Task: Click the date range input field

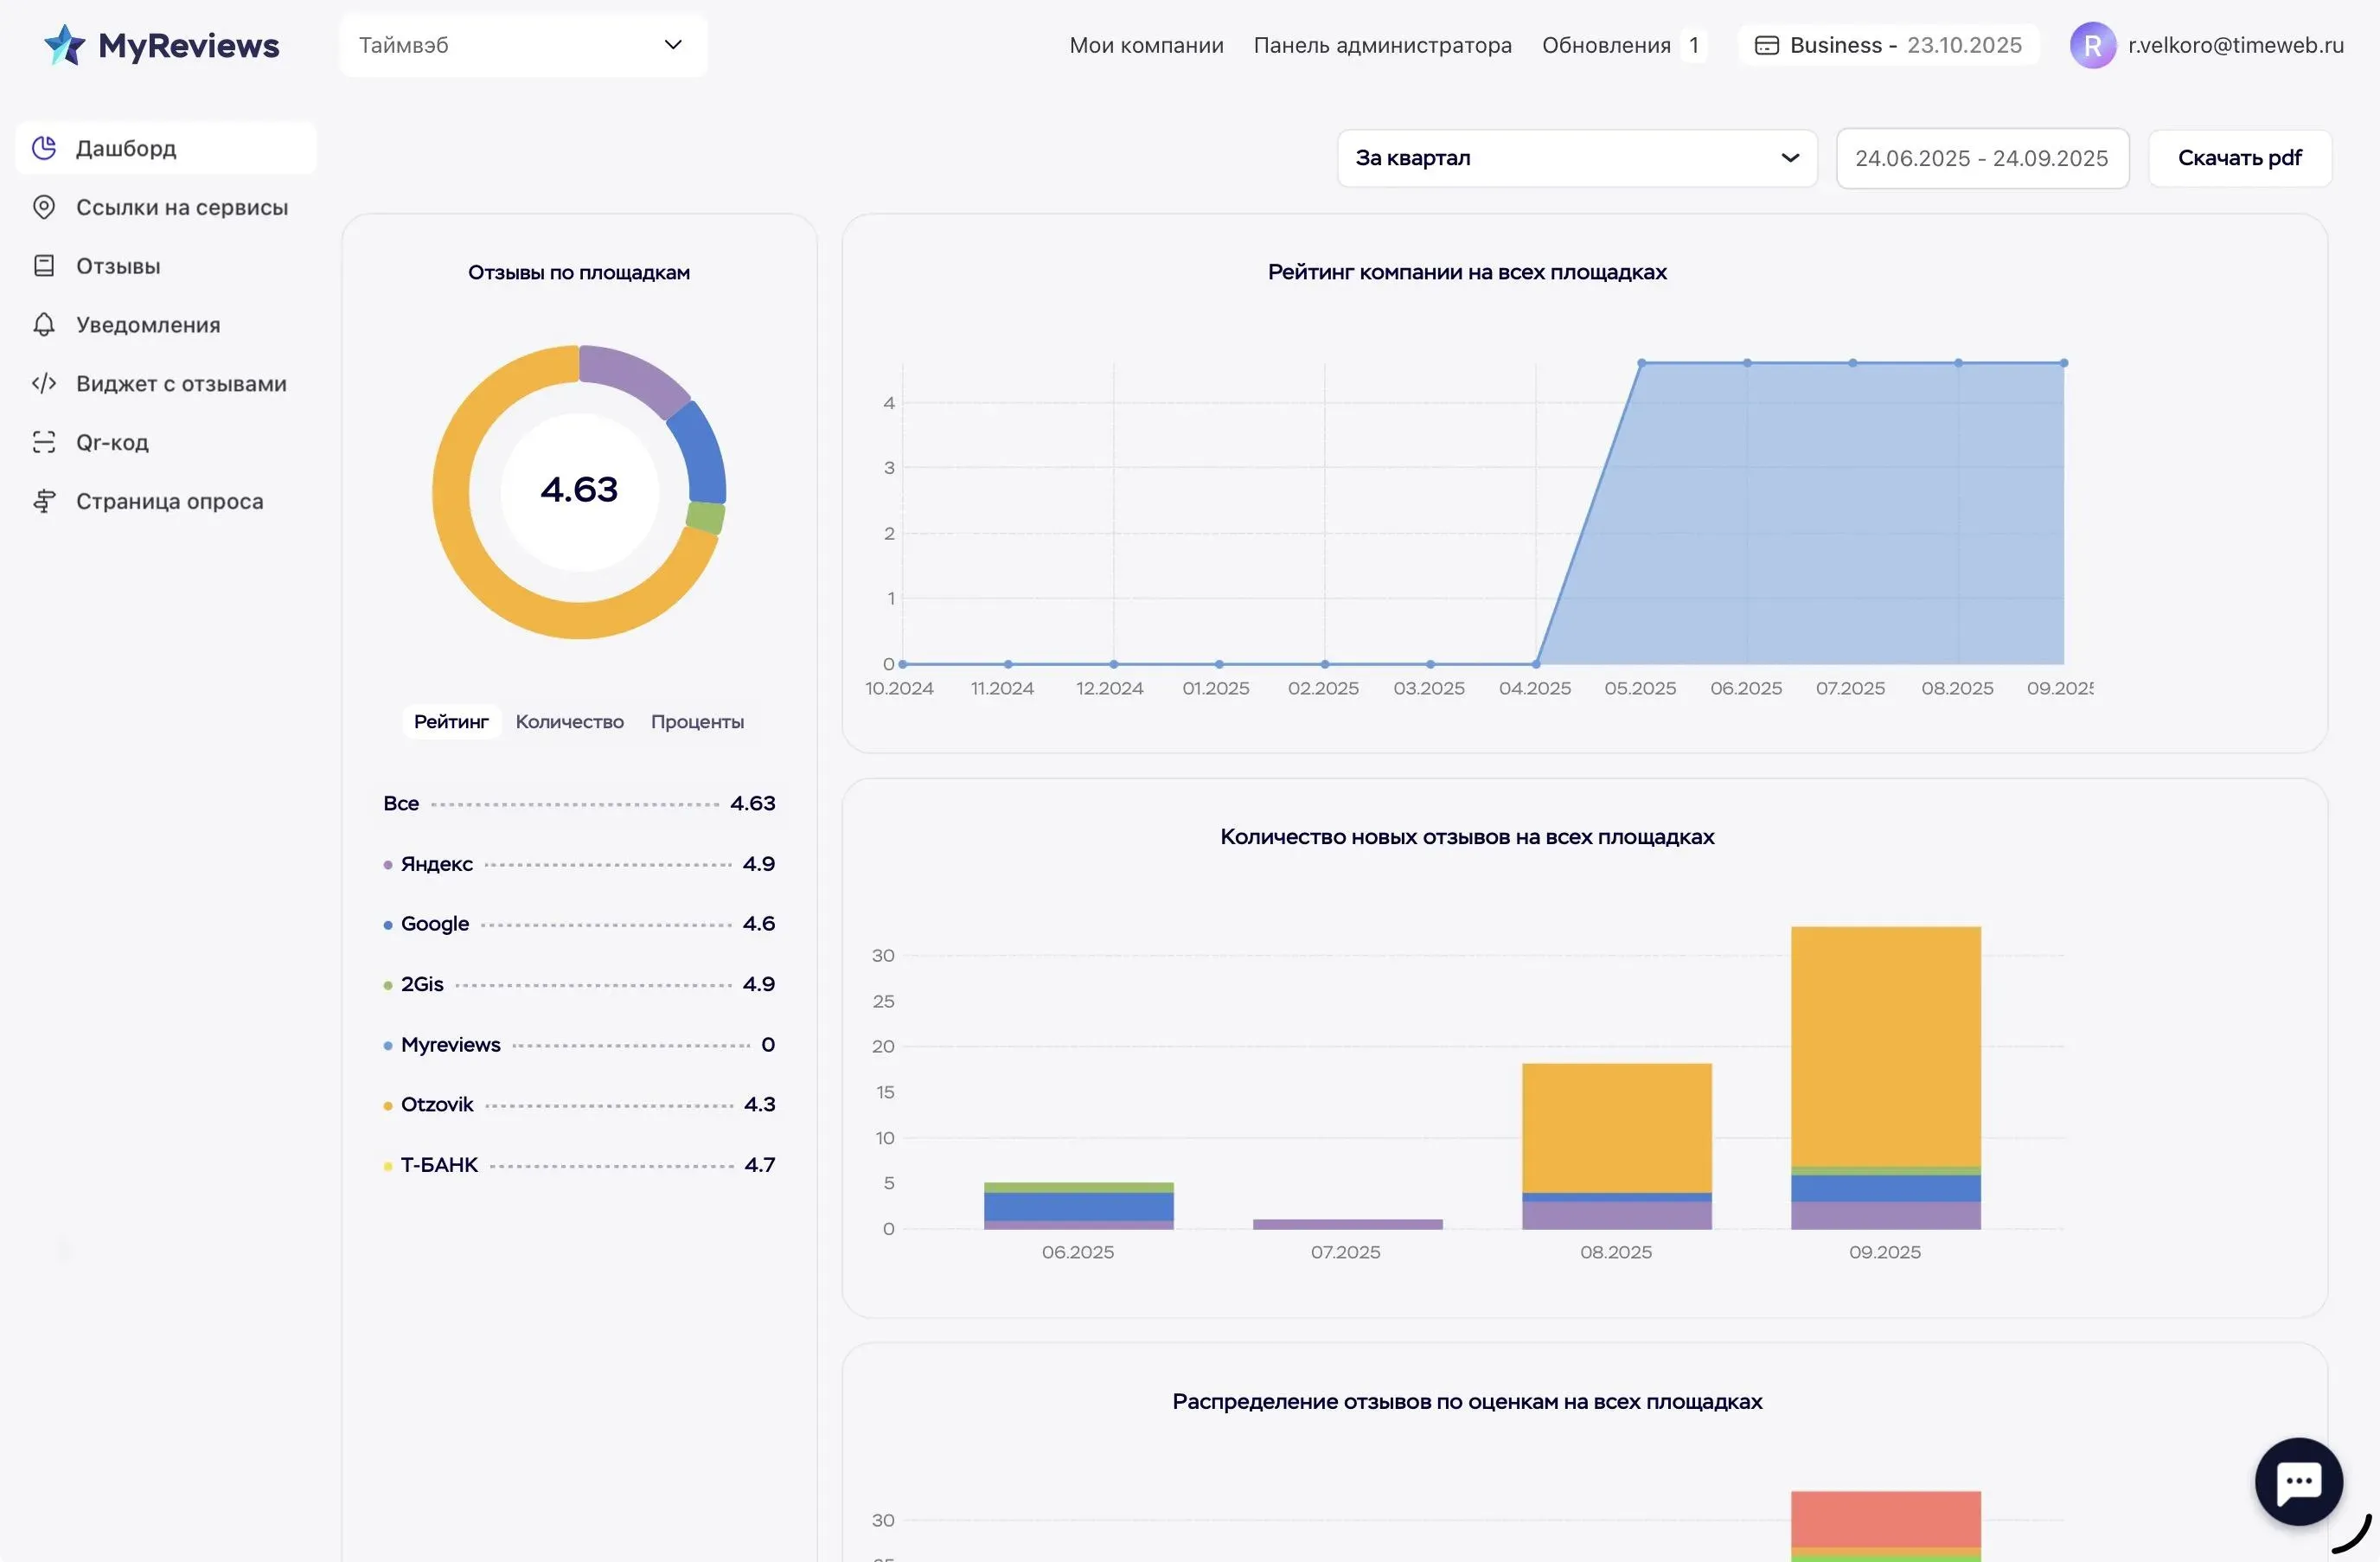Action: coord(1981,158)
